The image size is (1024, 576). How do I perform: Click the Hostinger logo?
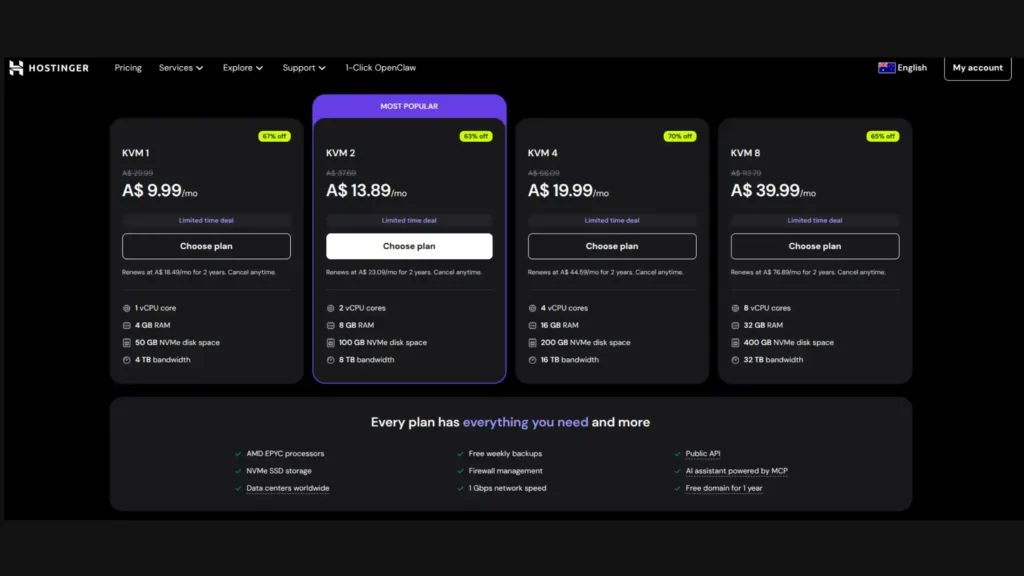pos(49,68)
